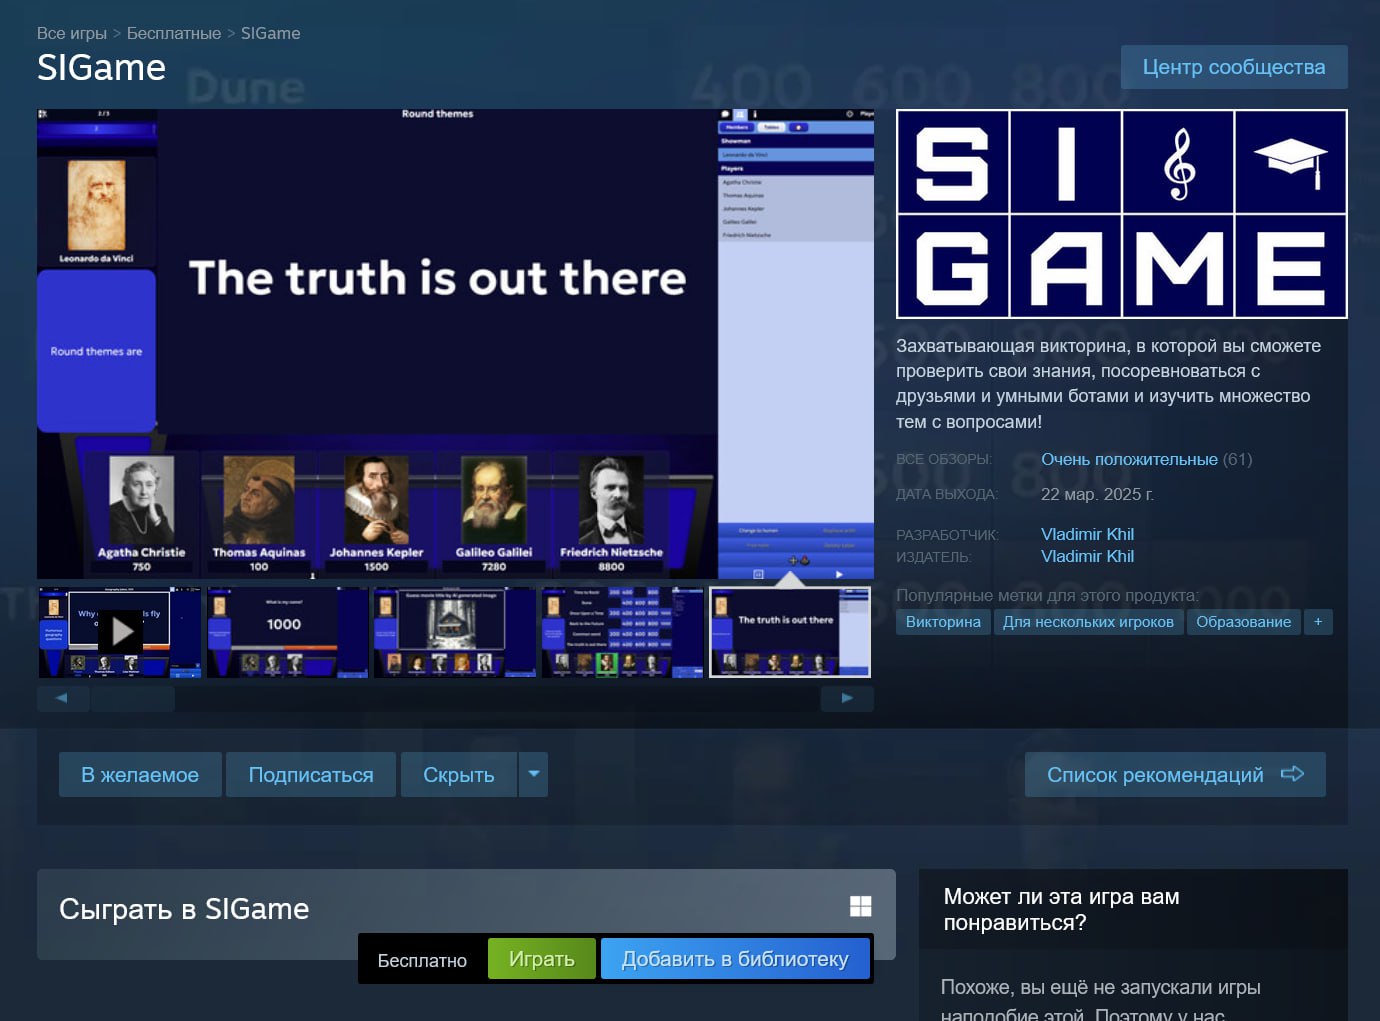
Task: Click the SIGame breadcrumb link
Action: point(270,33)
